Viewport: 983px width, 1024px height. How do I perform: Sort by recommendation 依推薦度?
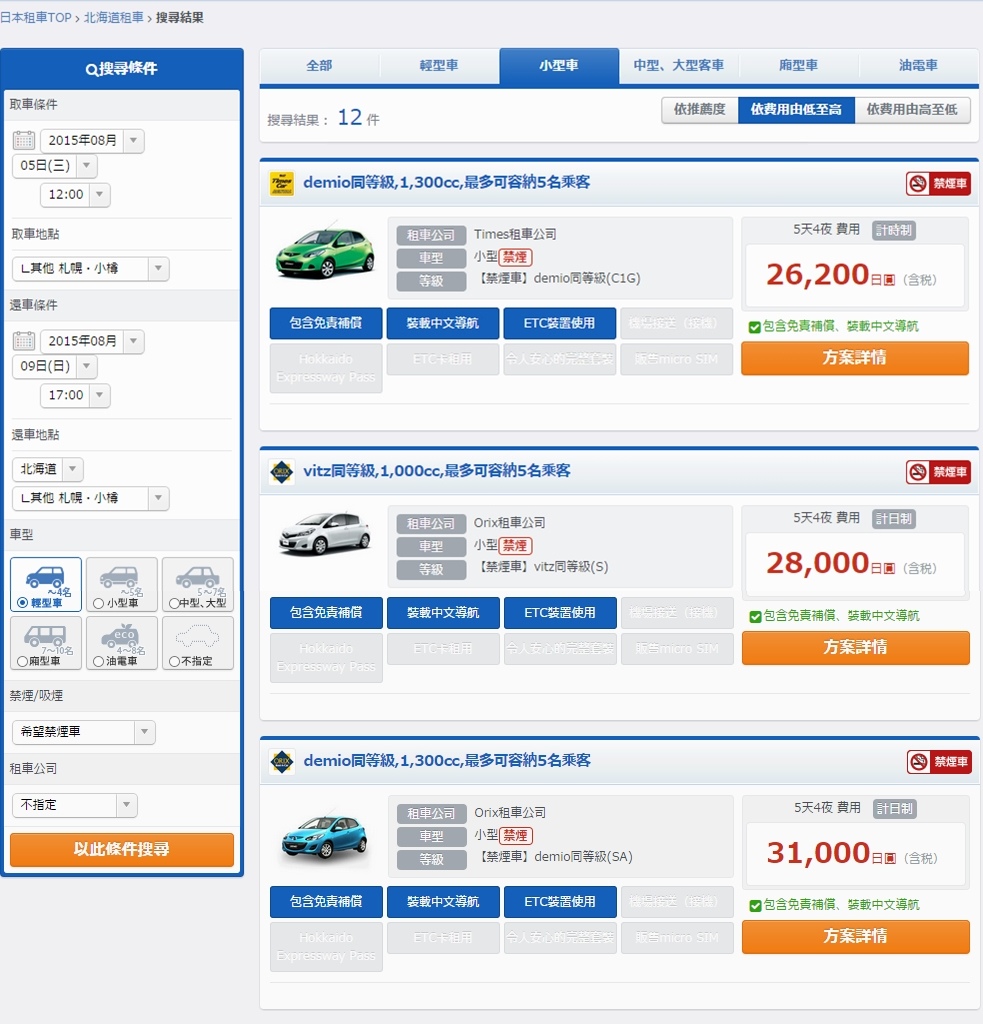click(700, 110)
